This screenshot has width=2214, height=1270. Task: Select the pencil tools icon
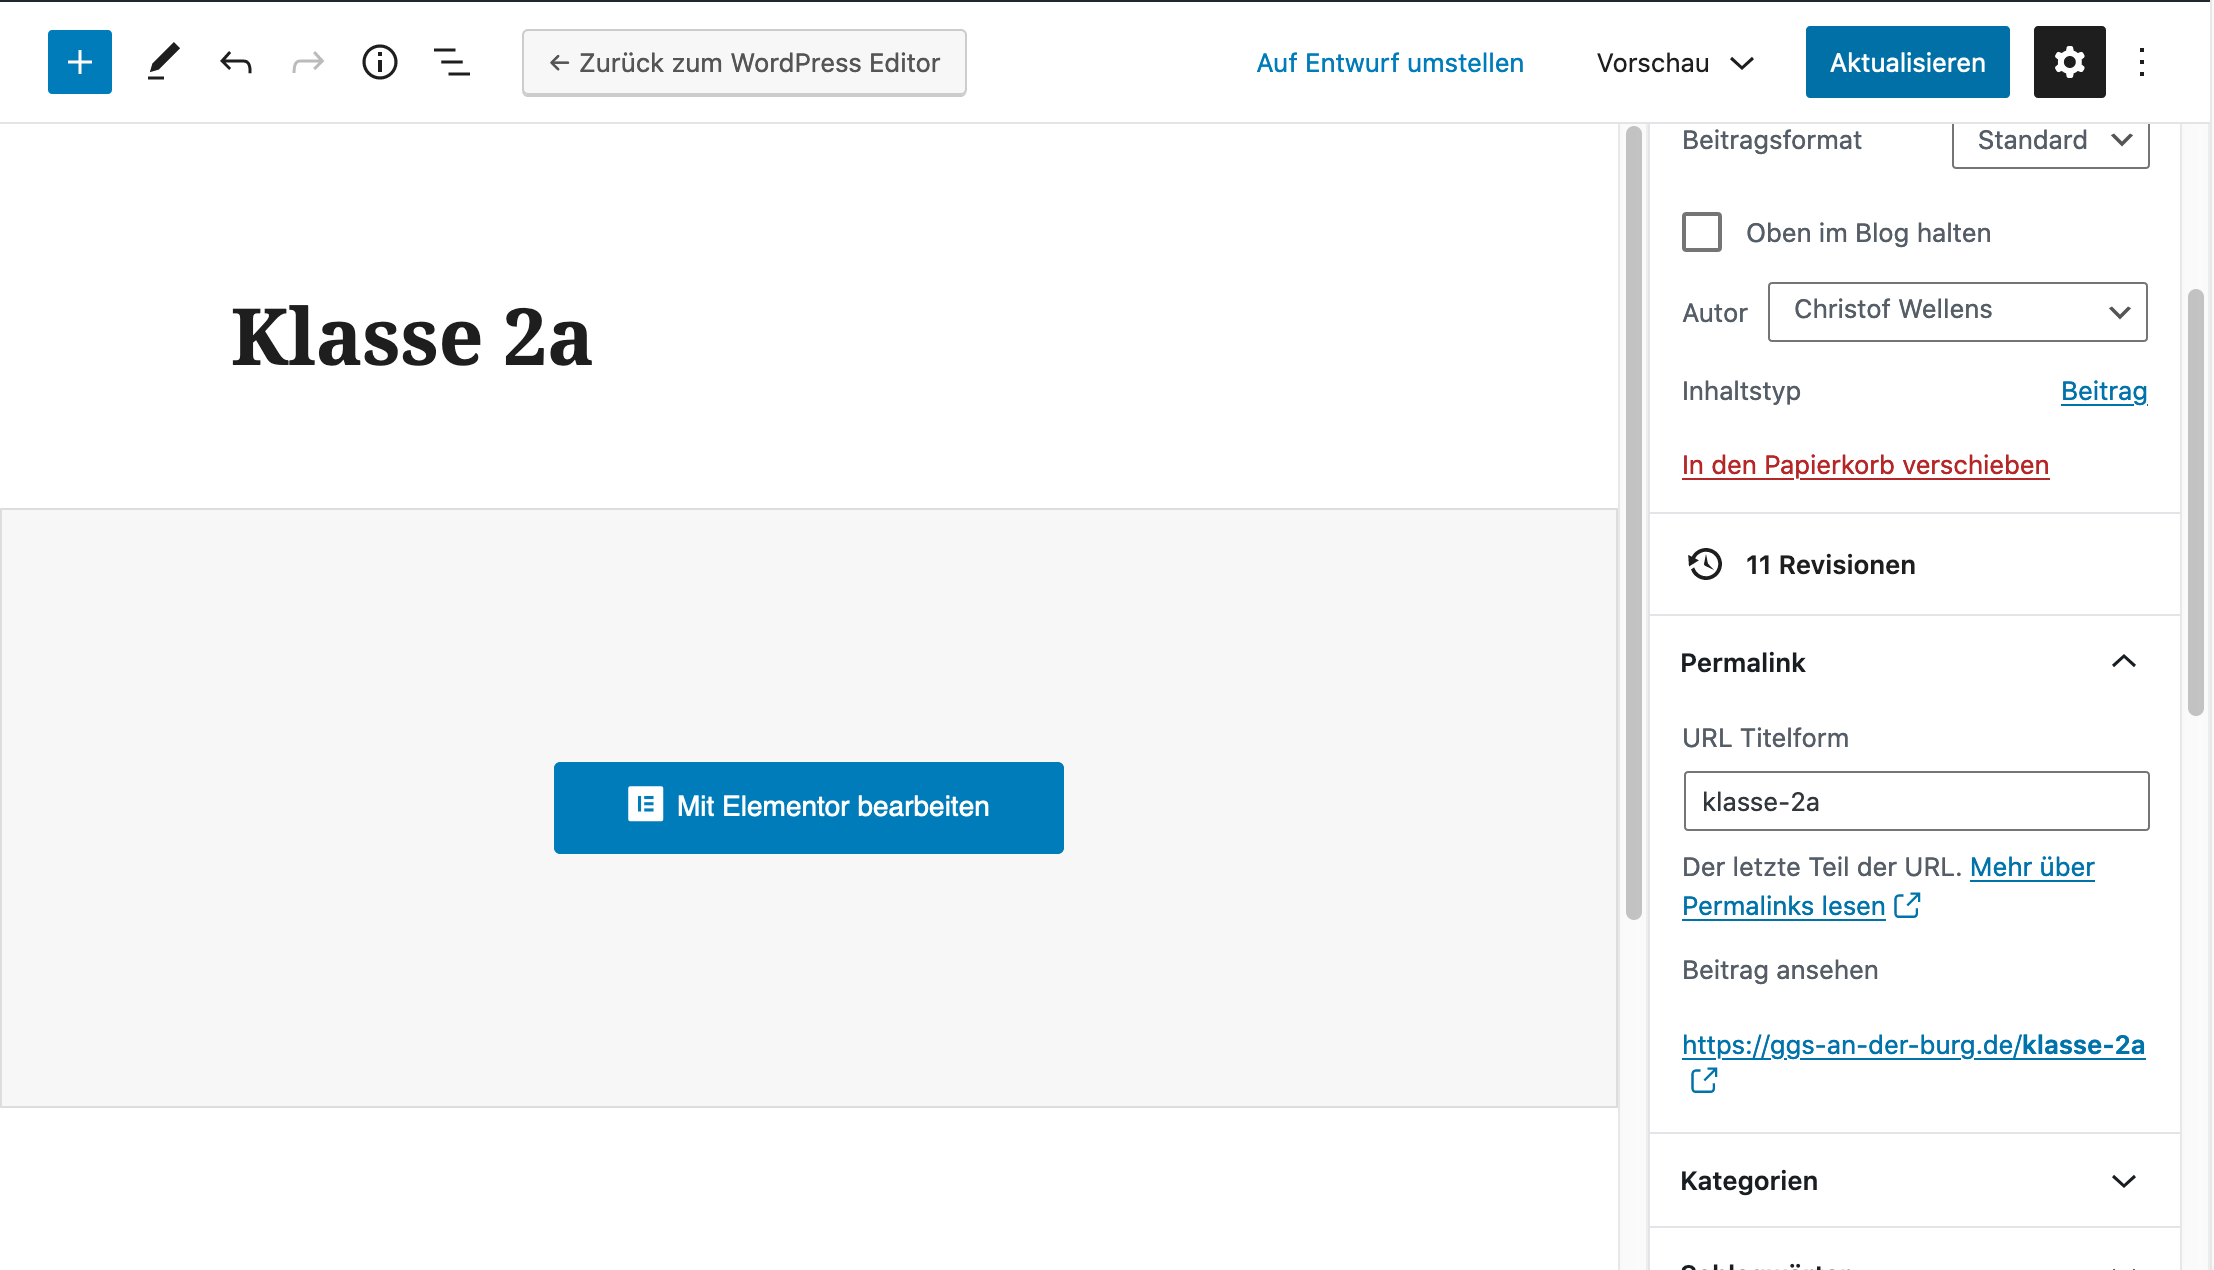[163, 62]
